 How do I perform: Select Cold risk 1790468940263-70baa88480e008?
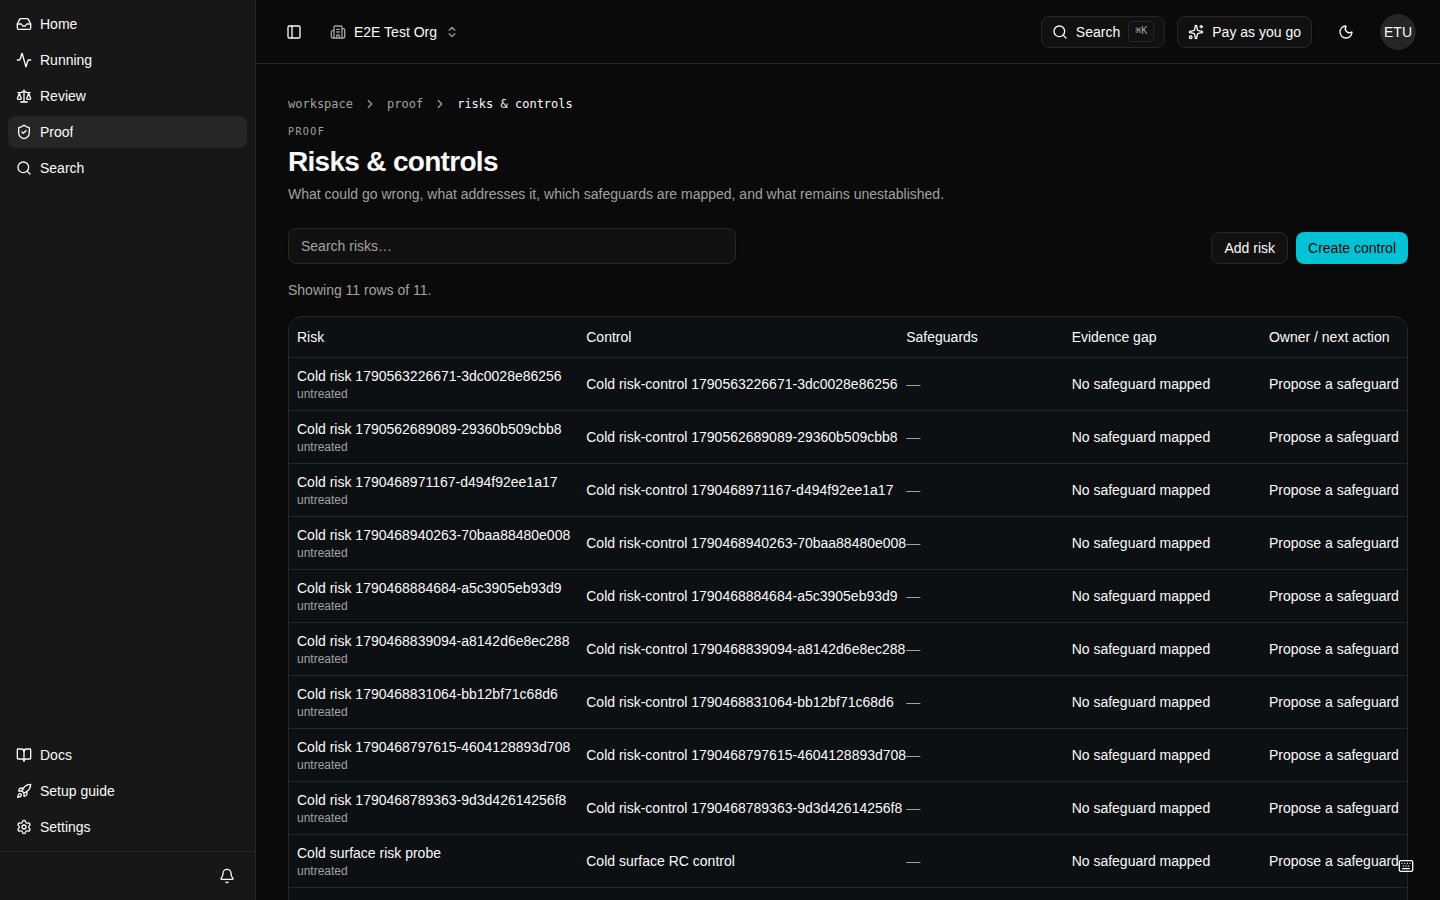coord(433,535)
